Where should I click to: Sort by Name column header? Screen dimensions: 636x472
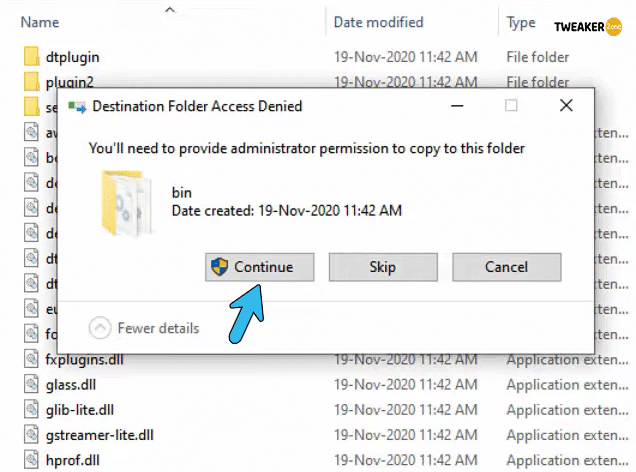pos(40,22)
